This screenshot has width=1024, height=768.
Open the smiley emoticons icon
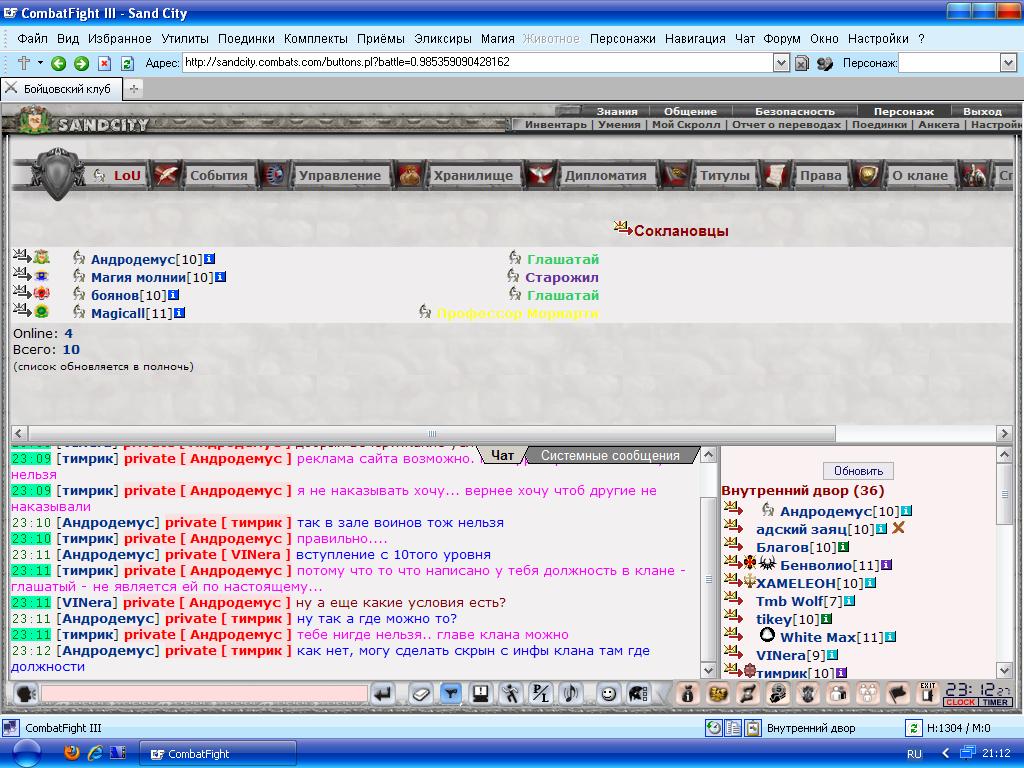[609, 694]
